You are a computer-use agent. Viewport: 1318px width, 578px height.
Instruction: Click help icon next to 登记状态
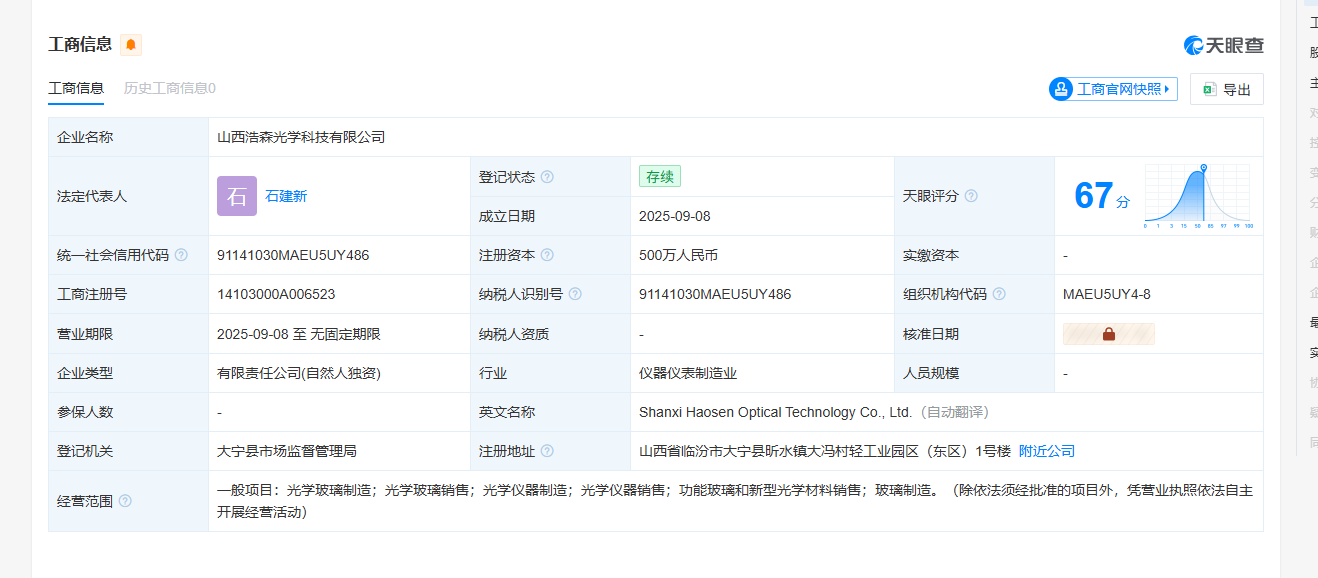coord(547,177)
